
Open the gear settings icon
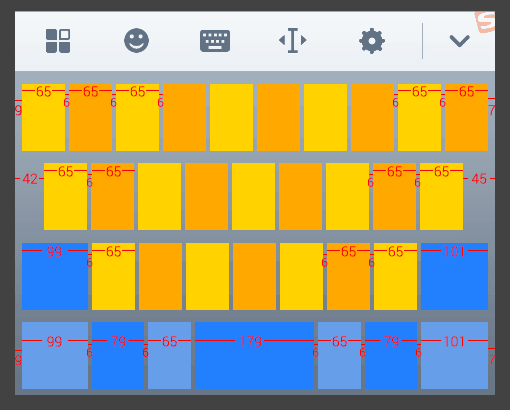click(x=372, y=41)
